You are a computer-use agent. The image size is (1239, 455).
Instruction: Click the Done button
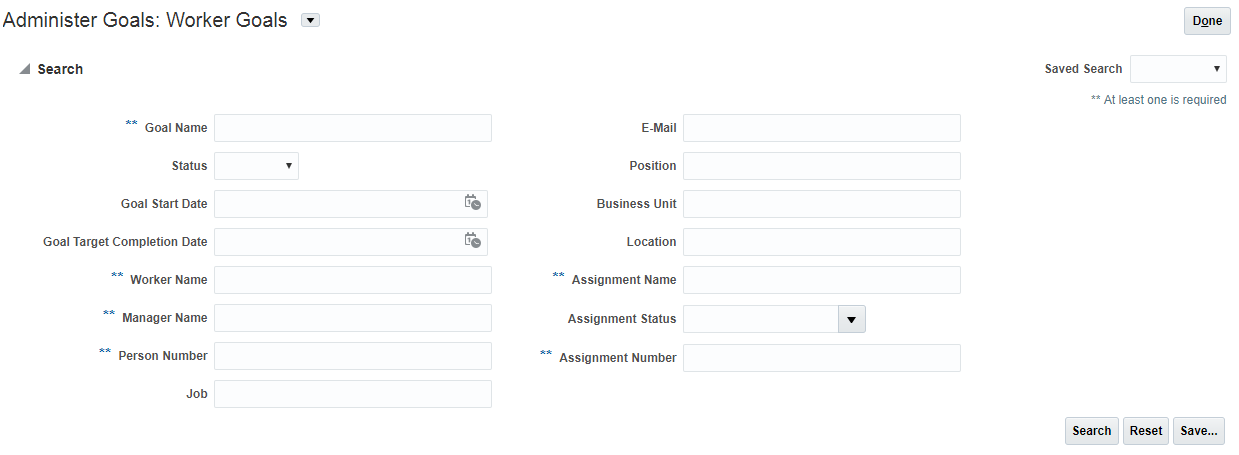[1207, 21]
